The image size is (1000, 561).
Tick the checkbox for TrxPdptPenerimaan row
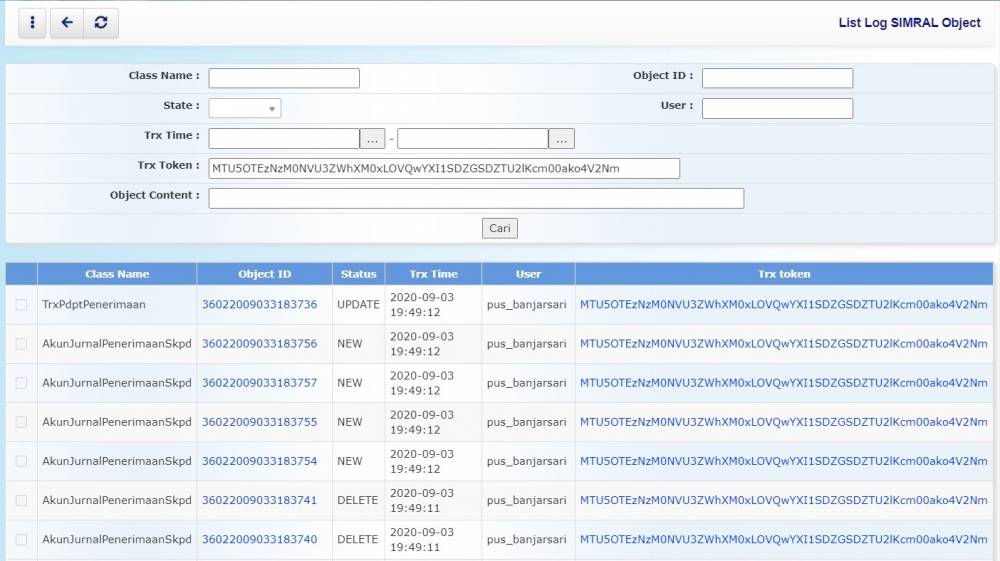[21, 305]
